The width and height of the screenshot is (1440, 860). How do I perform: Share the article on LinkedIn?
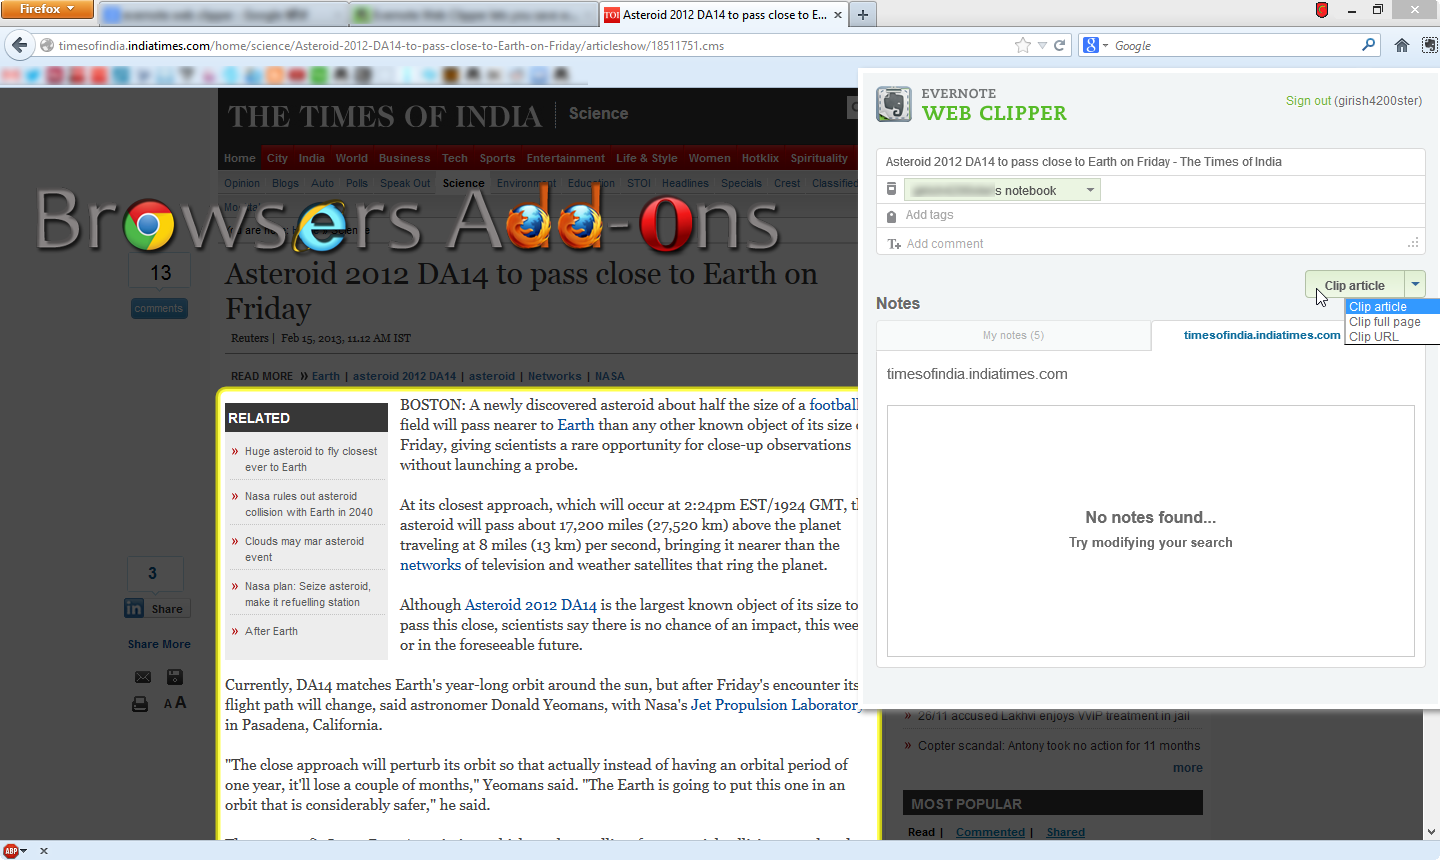[x=157, y=608]
